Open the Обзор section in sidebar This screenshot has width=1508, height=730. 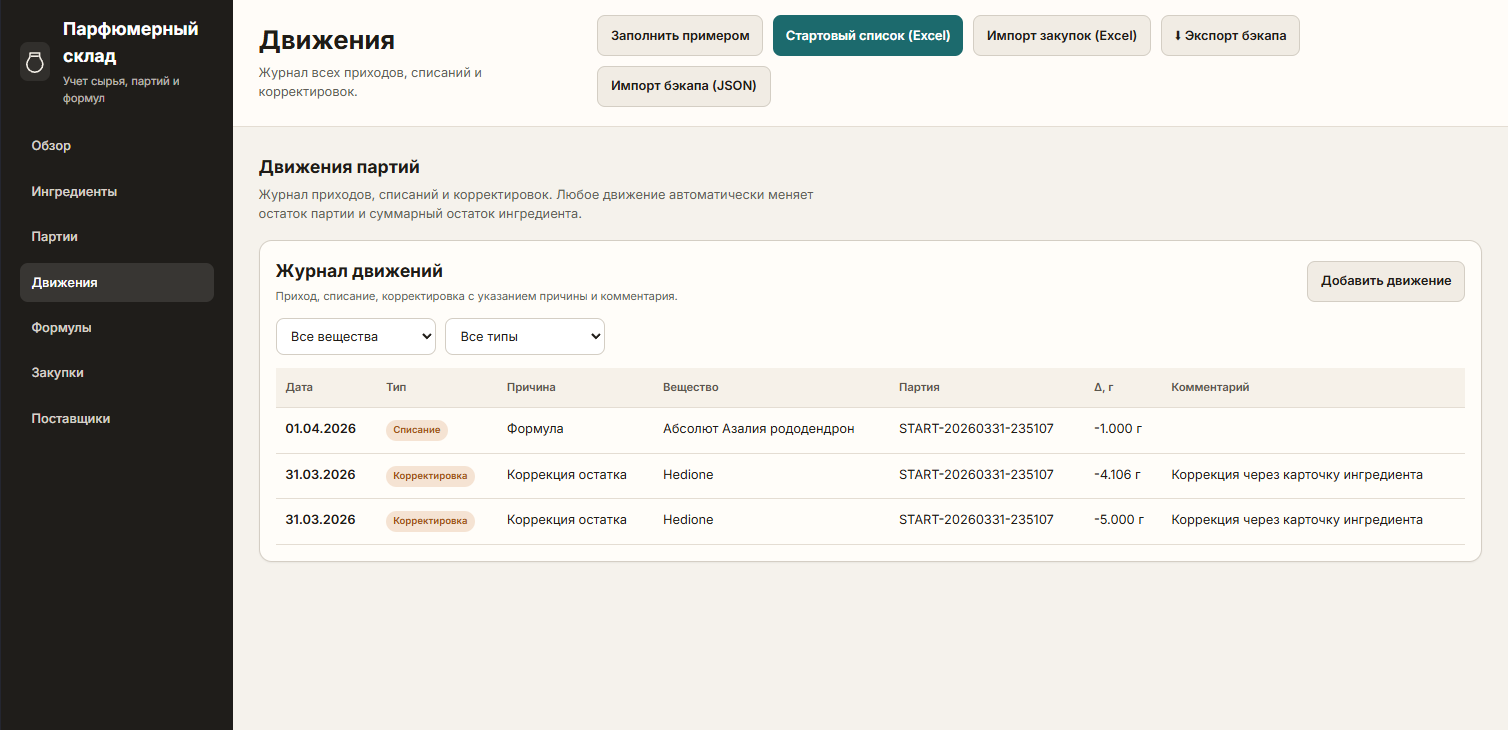(x=51, y=146)
